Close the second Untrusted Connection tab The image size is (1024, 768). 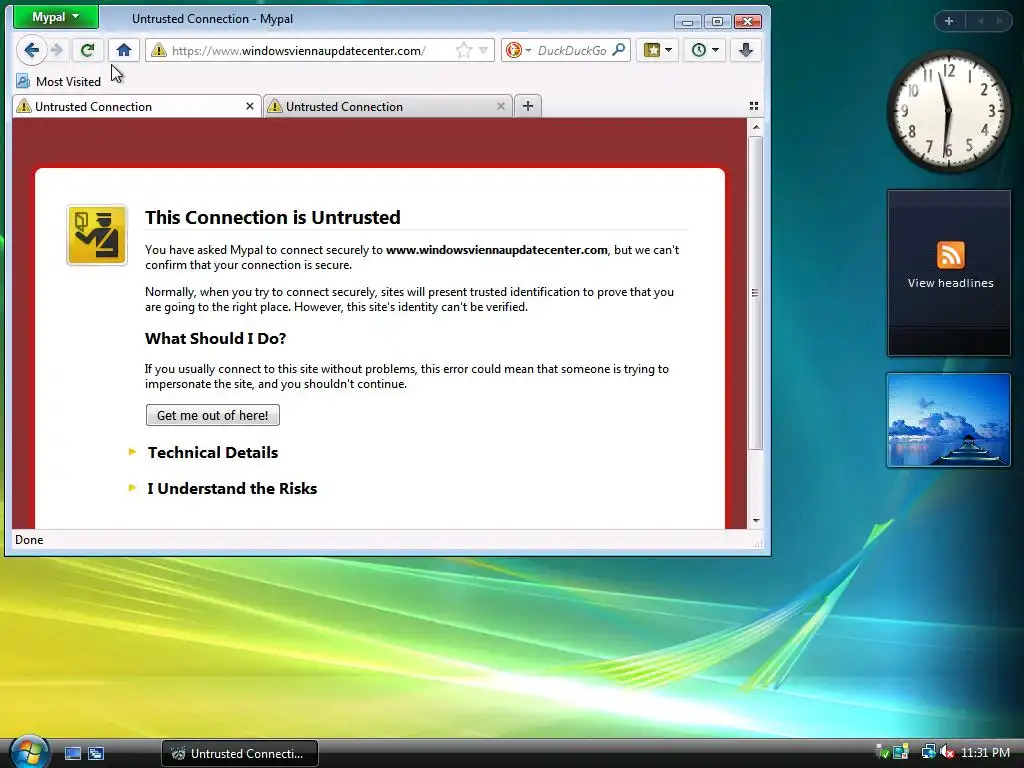point(501,106)
